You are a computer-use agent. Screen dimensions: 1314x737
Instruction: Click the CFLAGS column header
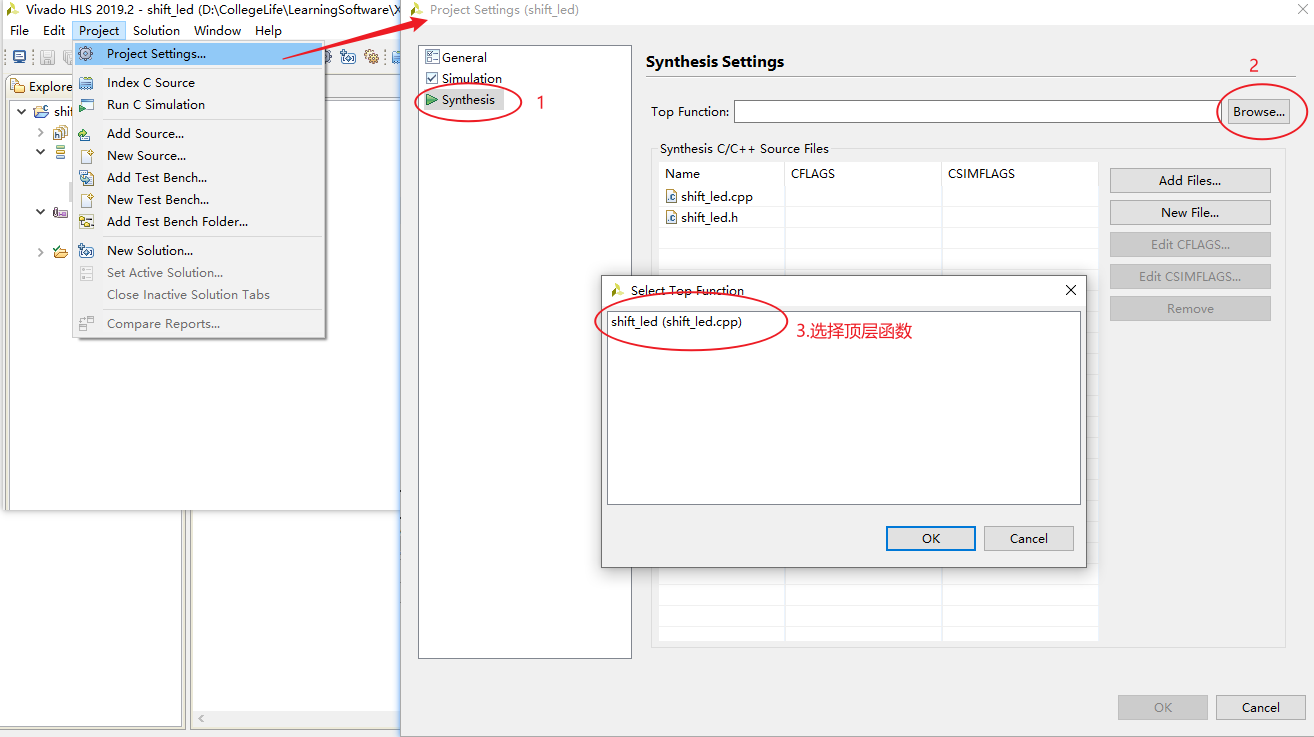[x=863, y=174]
